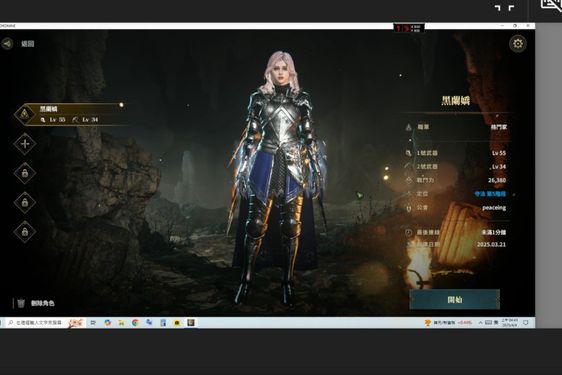Open the Task View taskbar icon
562x375 pixels.
[93, 323]
